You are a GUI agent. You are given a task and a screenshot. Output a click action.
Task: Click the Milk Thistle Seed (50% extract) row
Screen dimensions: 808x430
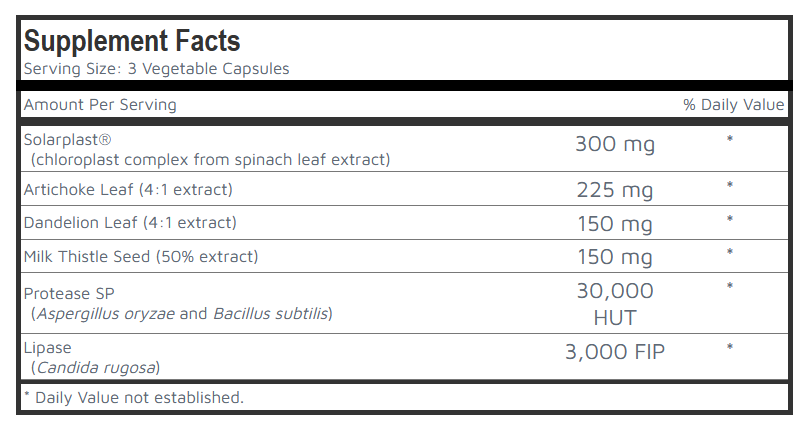(x=141, y=256)
